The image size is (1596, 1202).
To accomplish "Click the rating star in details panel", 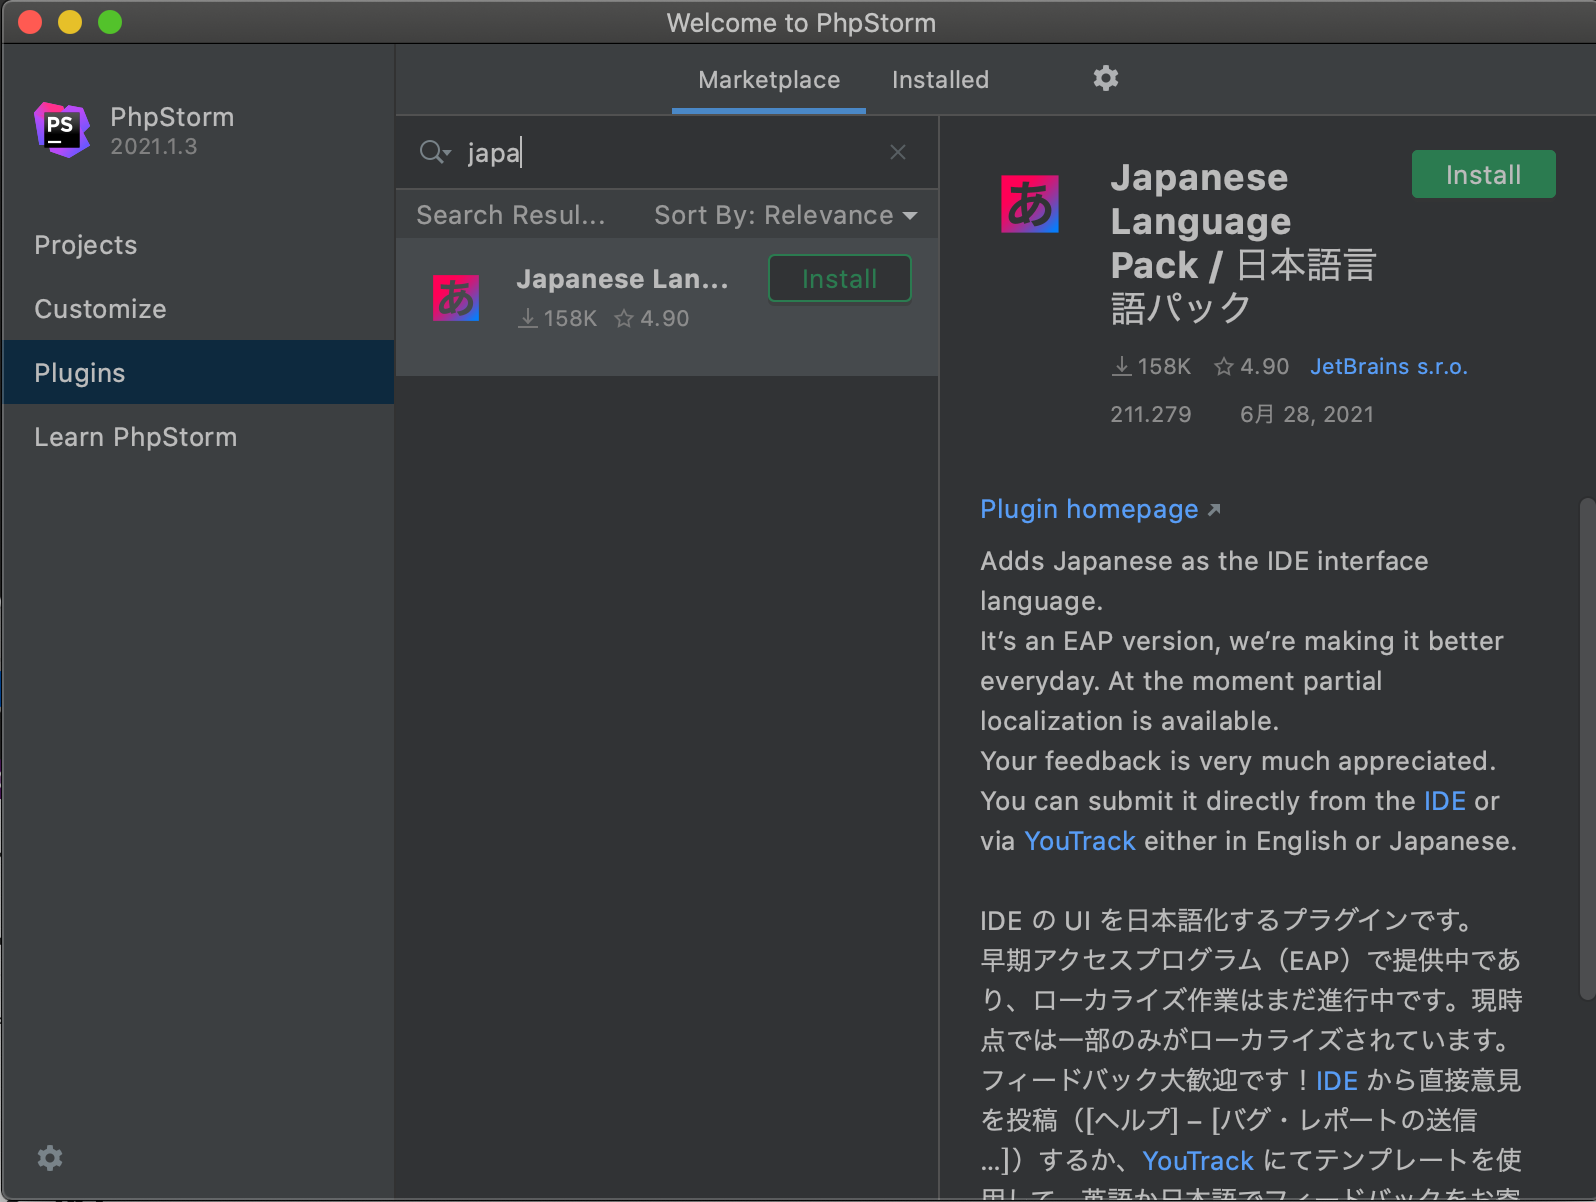I will [x=1224, y=367].
